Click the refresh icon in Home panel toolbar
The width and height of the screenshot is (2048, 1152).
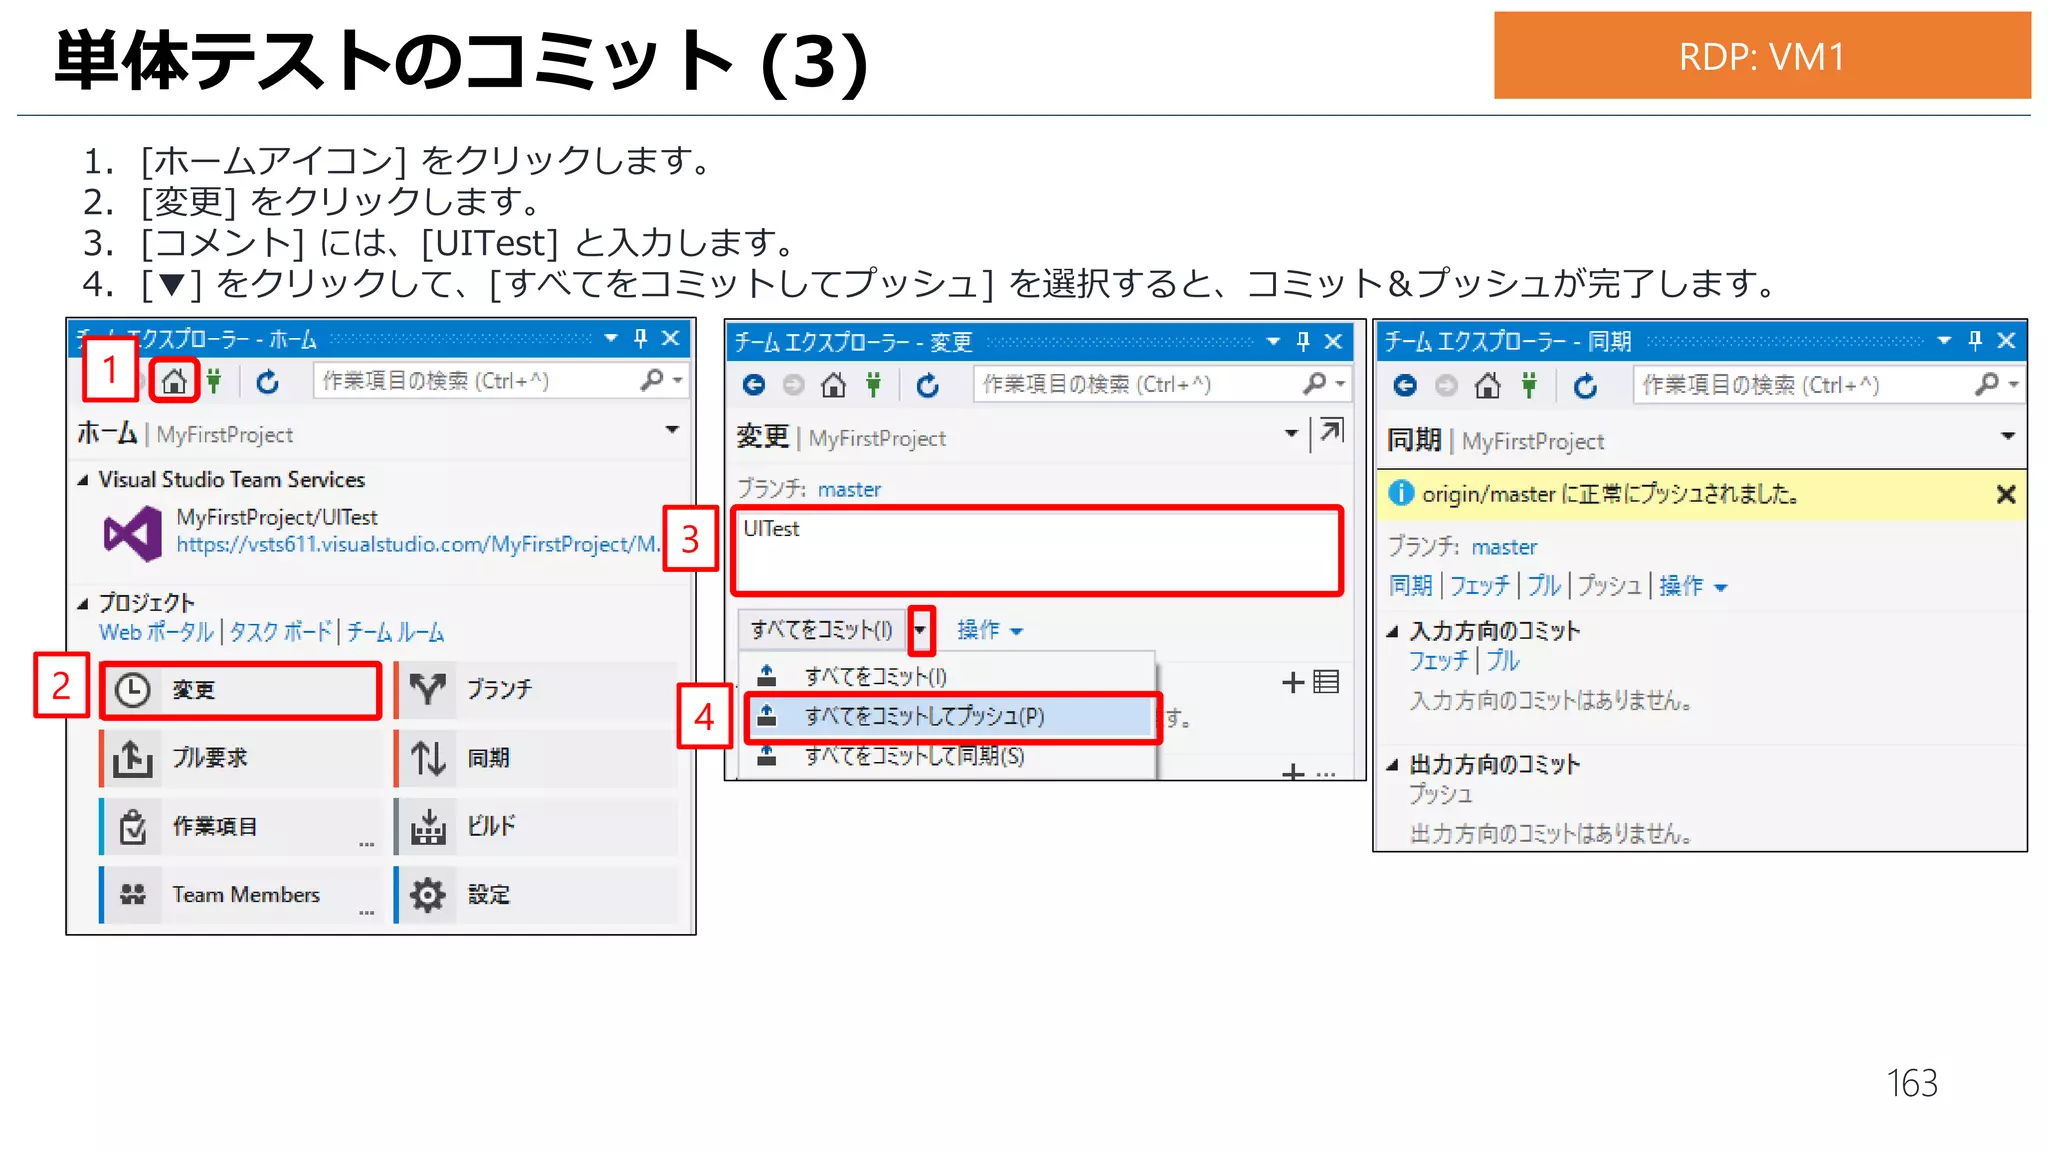(267, 382)
